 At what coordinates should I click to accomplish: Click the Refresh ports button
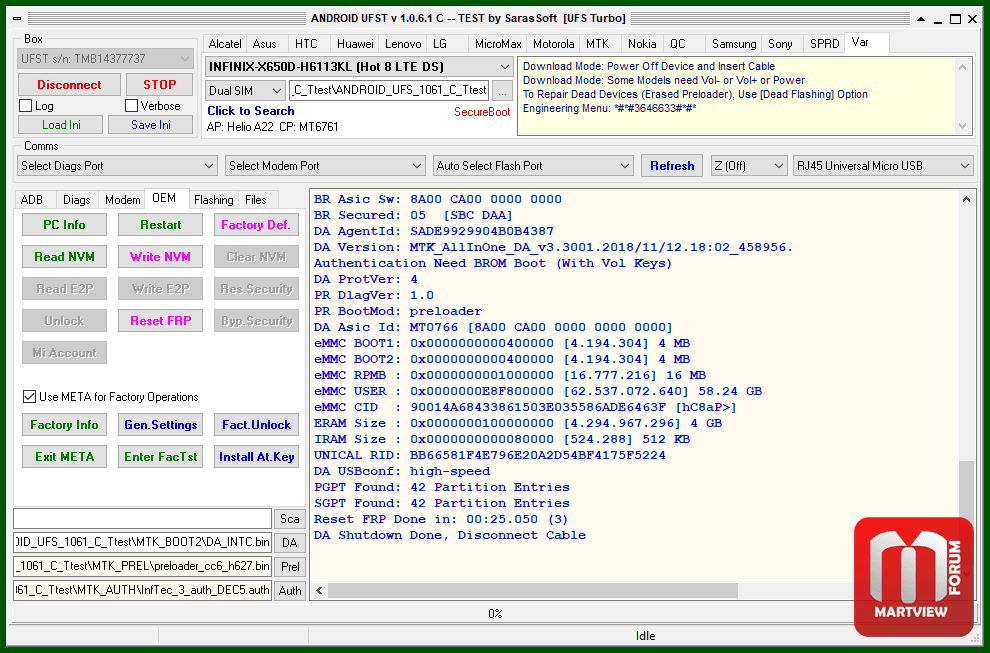672,165
